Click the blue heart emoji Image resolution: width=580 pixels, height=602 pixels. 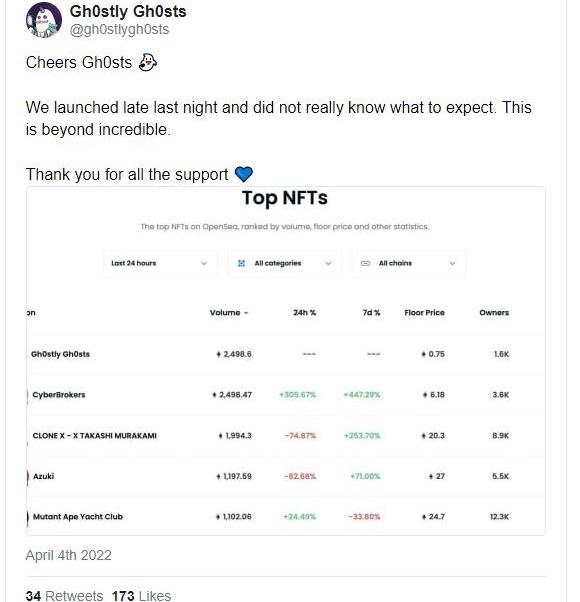click(x=244, y=174)
